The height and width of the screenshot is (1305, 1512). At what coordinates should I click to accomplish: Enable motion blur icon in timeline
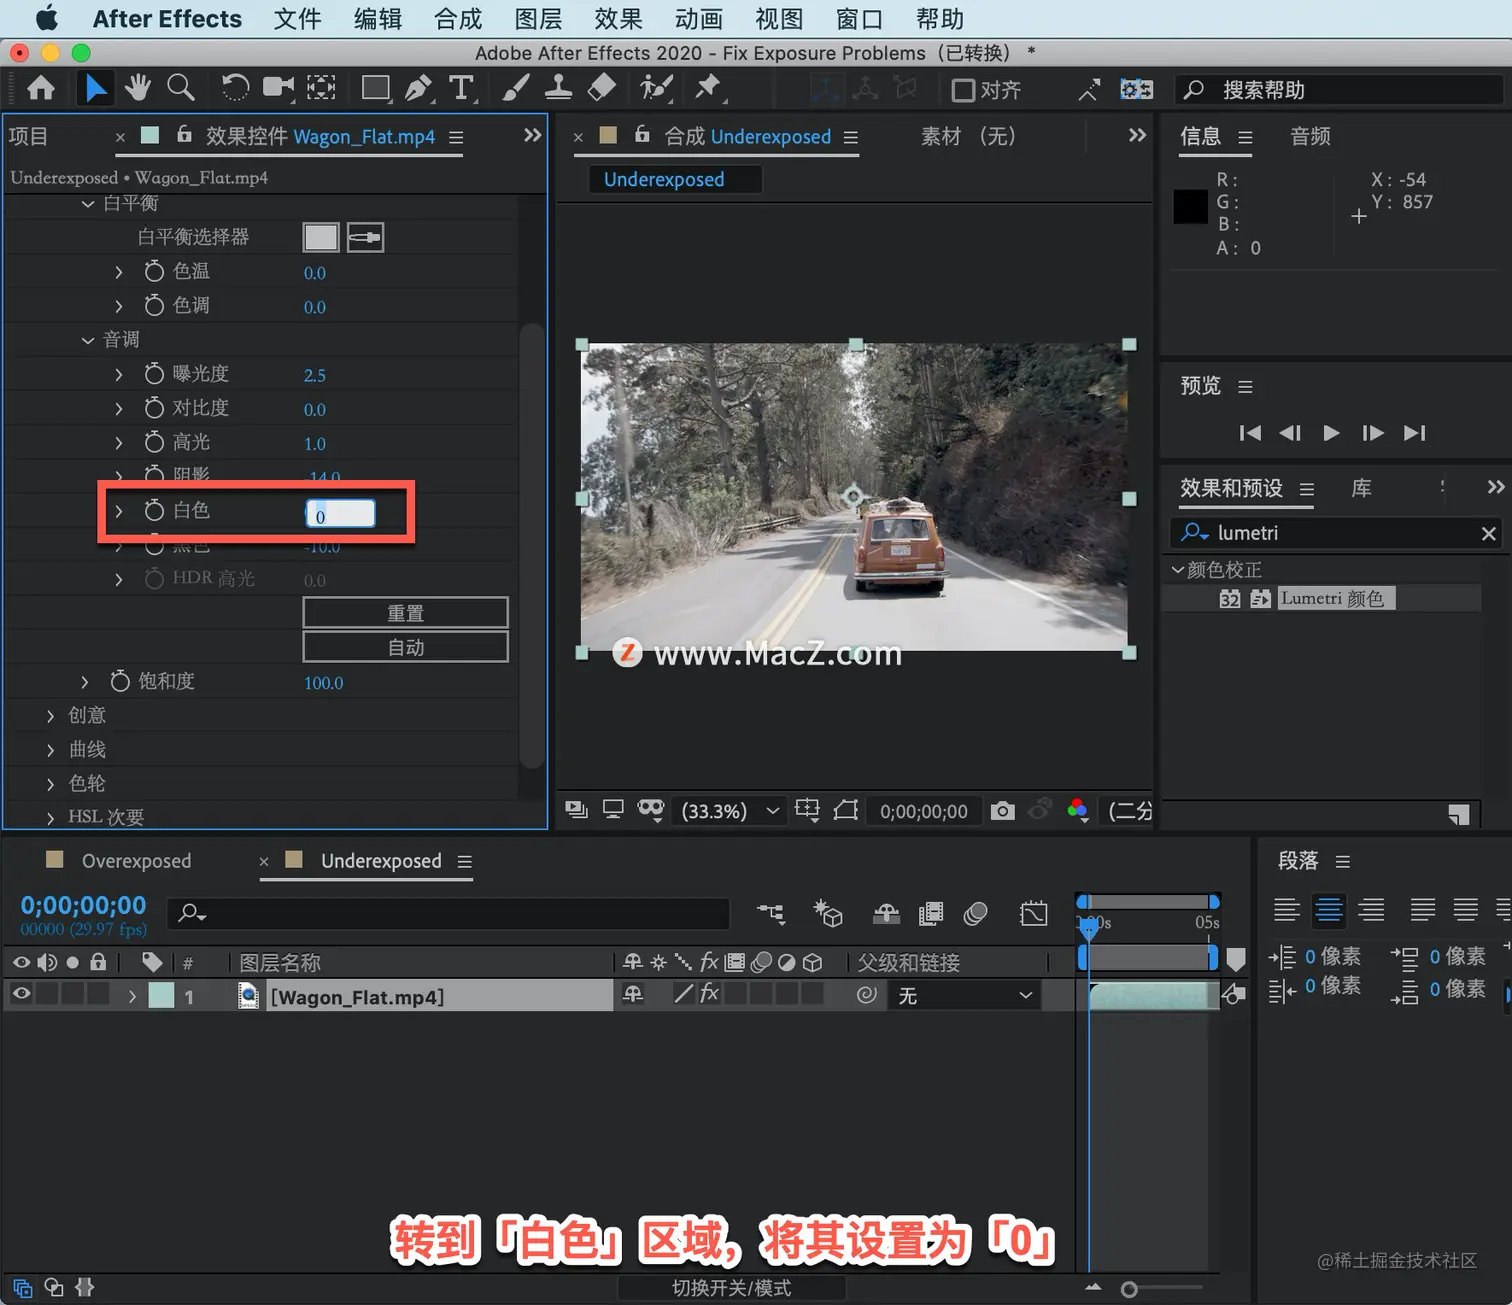(x=976, y=913)
